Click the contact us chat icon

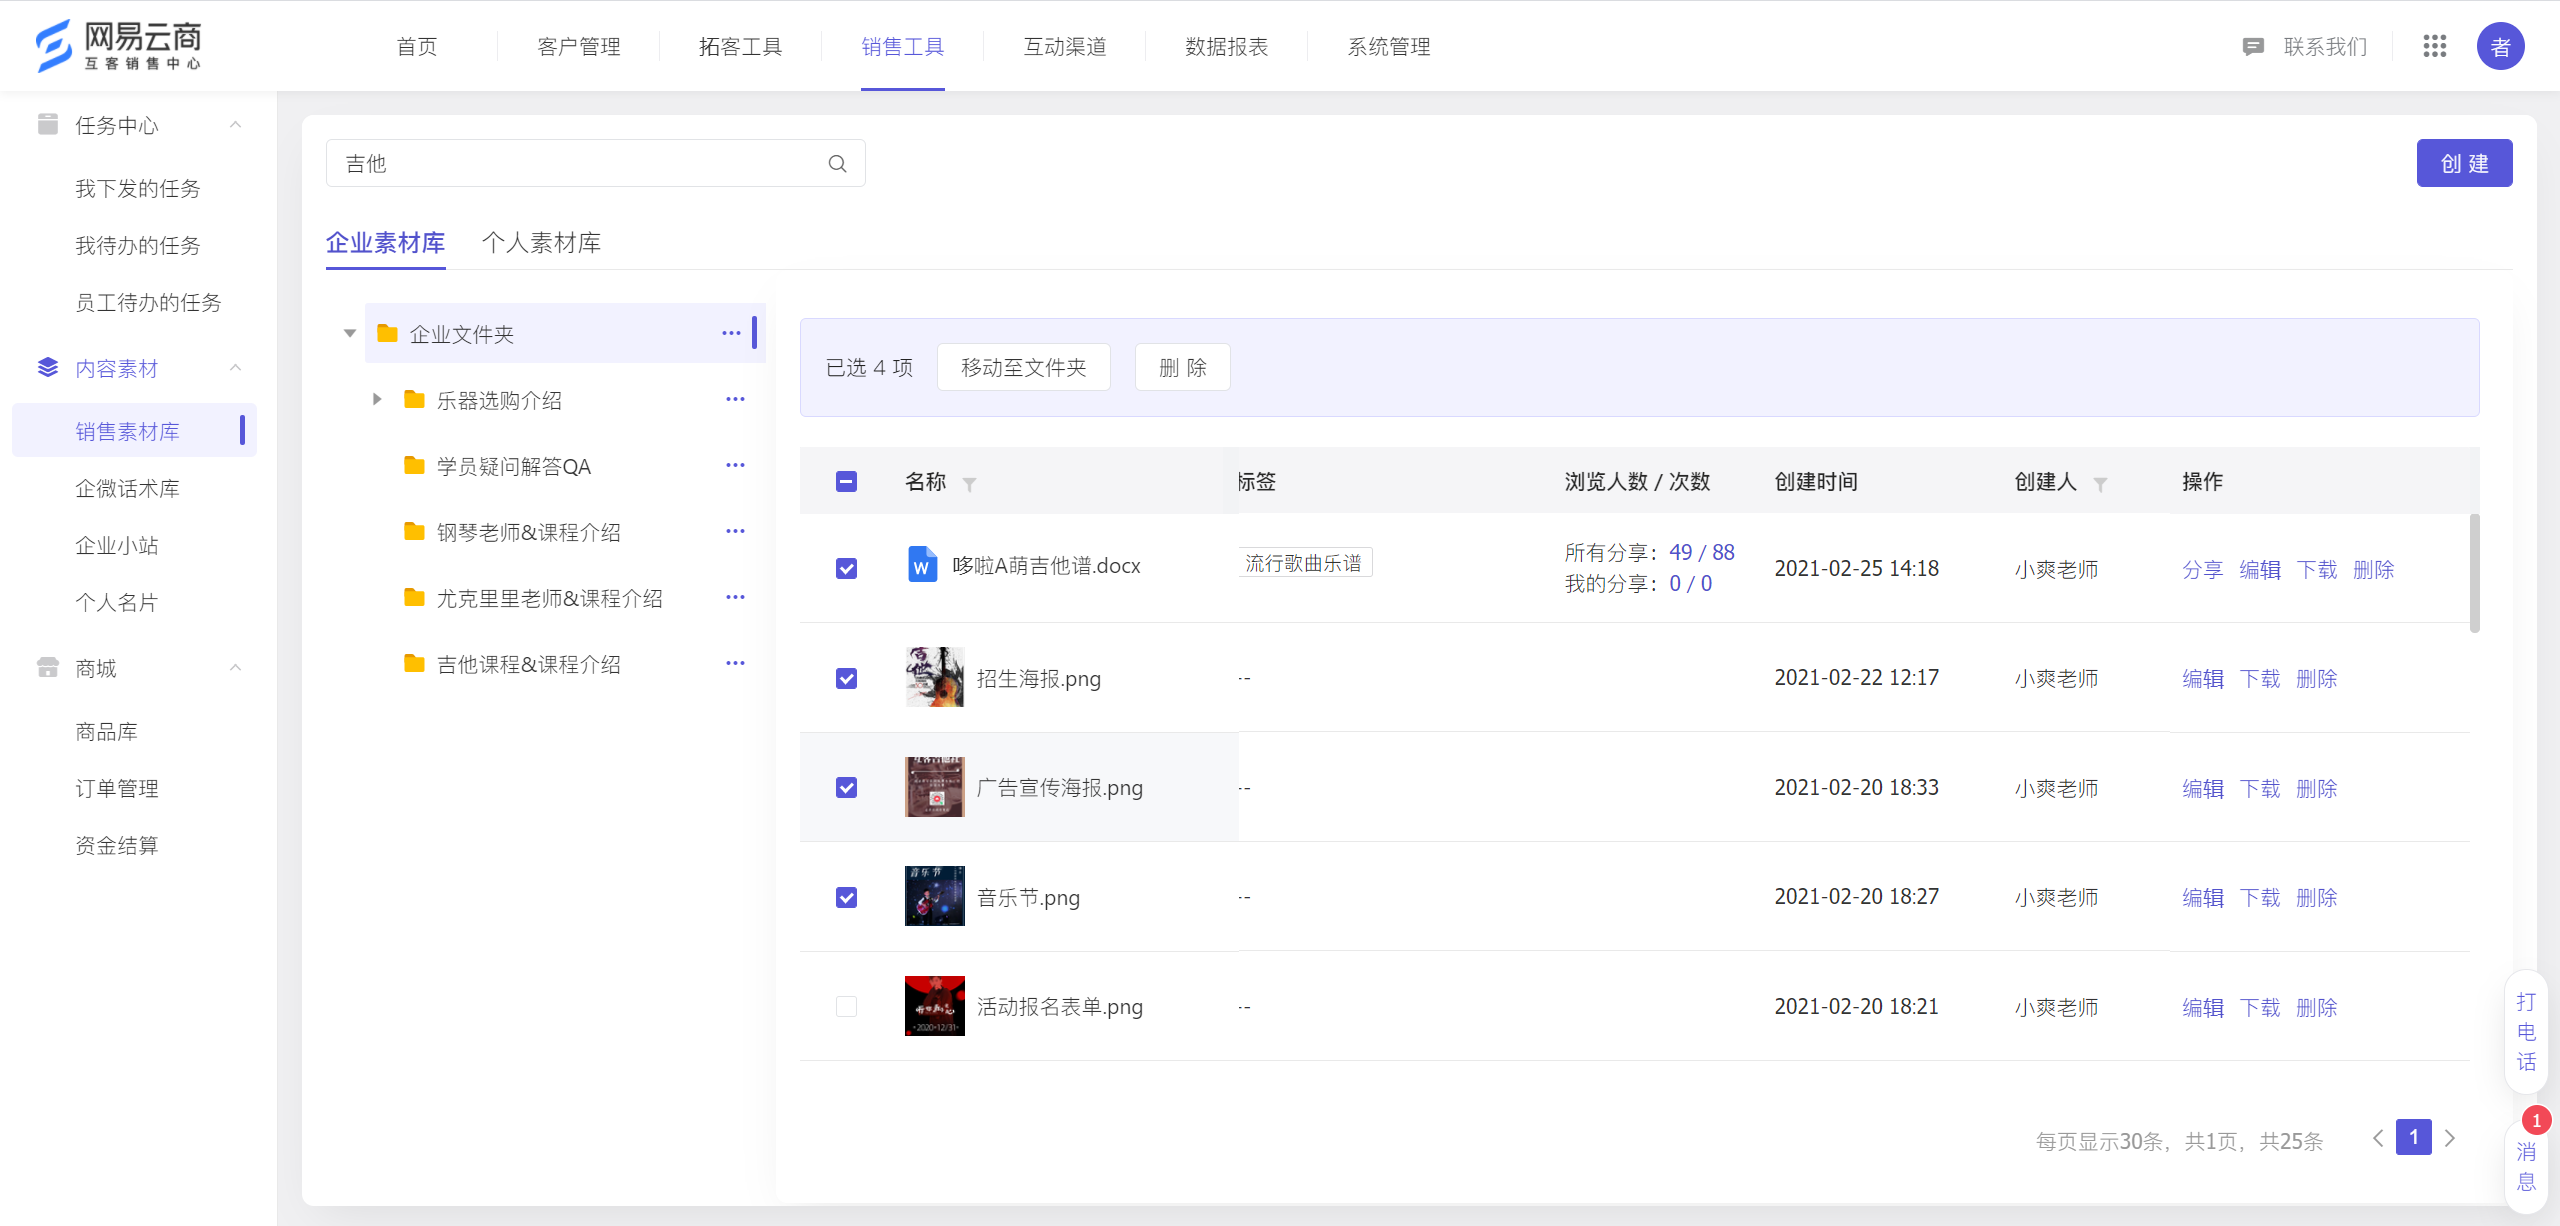tap(2253, 47)
